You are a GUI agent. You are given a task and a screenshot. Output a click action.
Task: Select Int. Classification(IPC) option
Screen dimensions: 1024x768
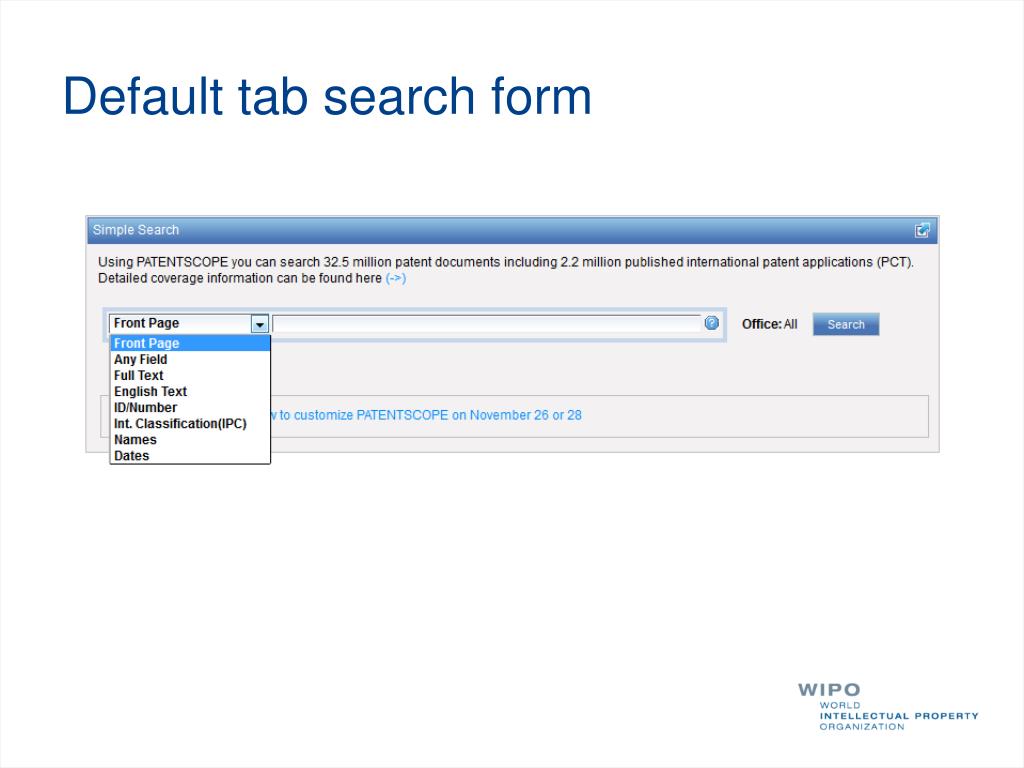point(190,423)
